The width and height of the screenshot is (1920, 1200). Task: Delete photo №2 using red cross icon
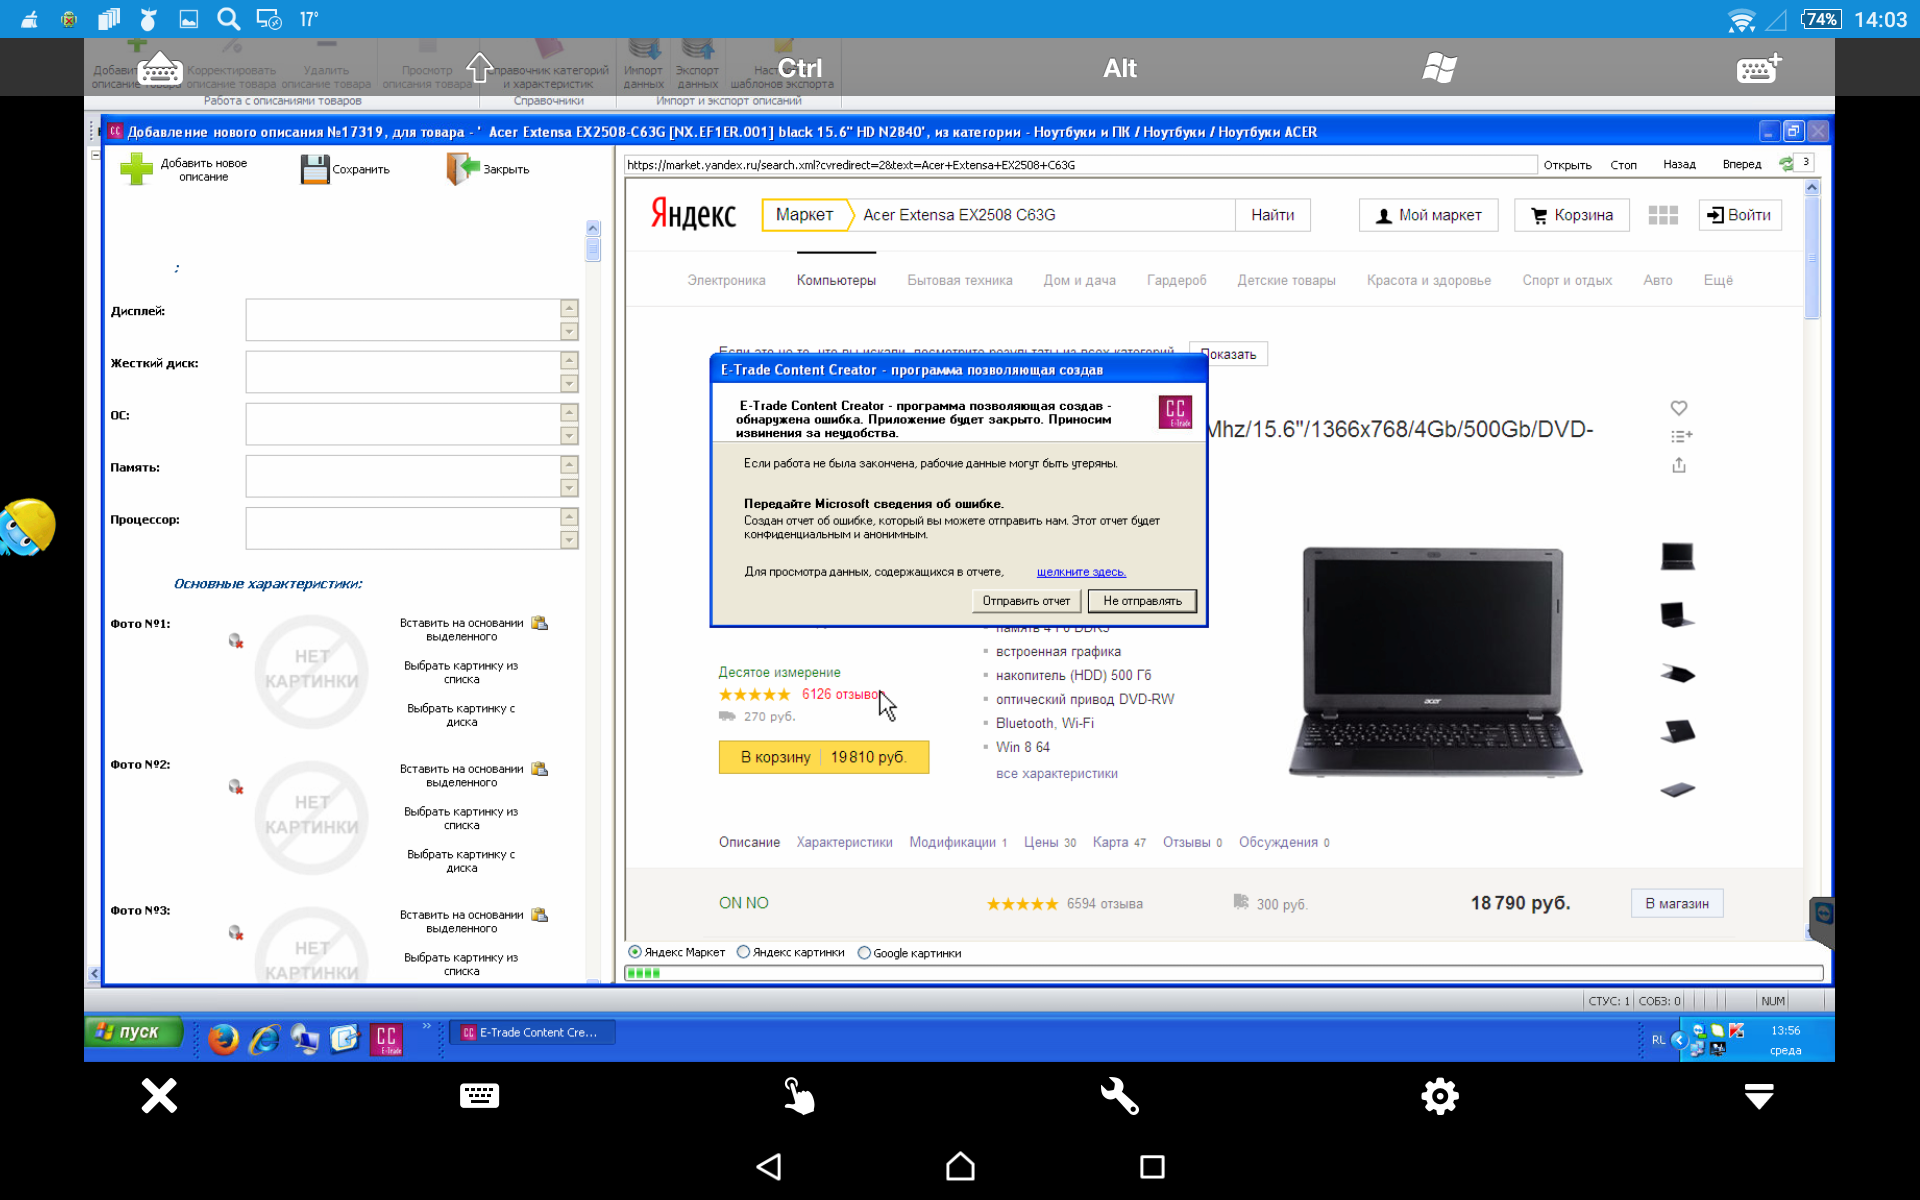point(236,787)
